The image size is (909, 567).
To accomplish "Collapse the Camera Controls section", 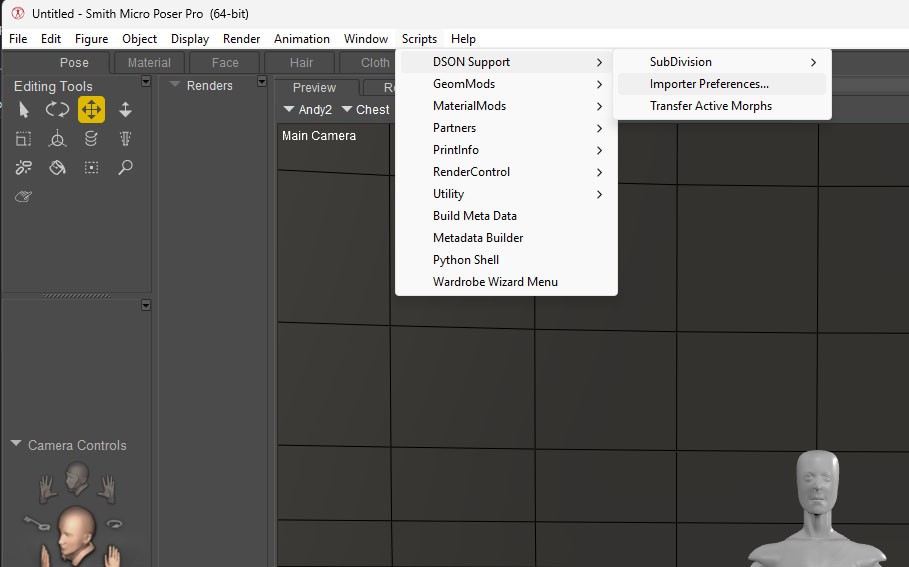I will click(x=16, y=444).
